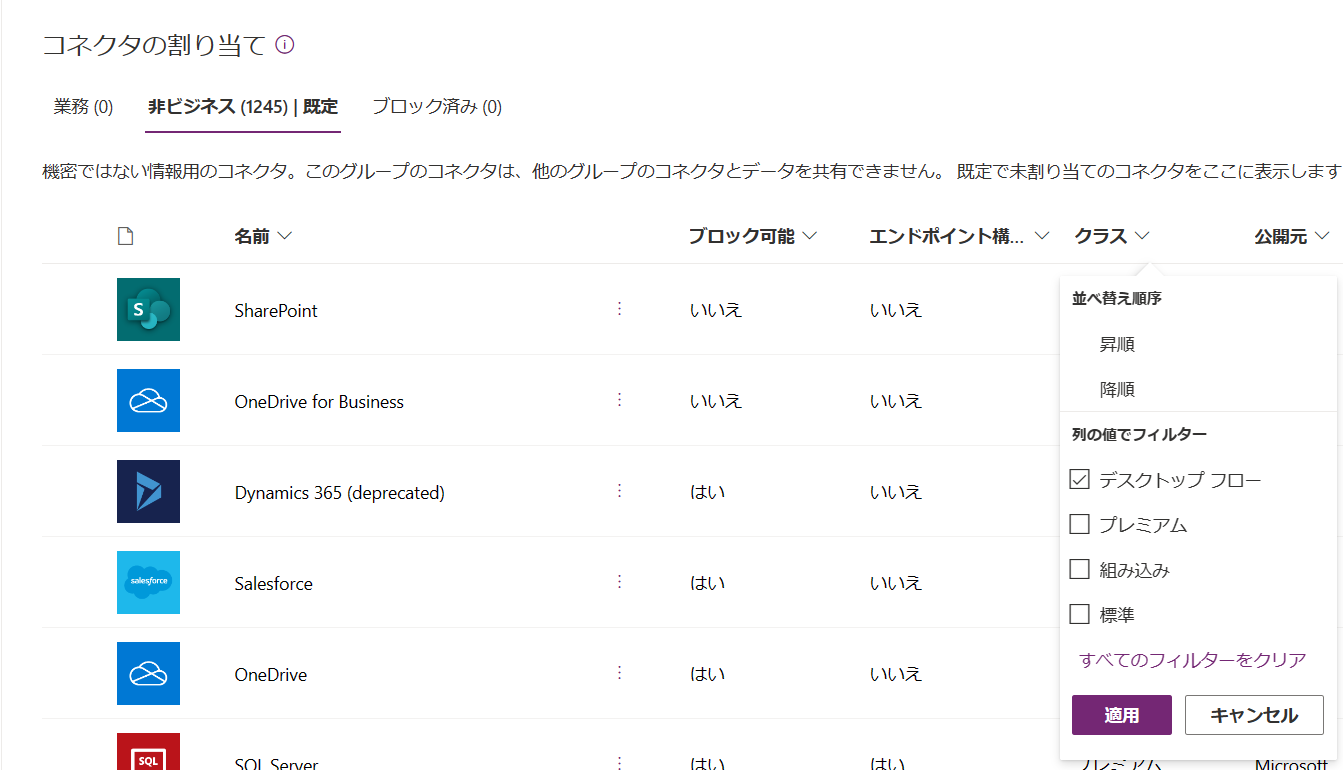The height and width of the screenshot is (770, 1343).
Task: Click はい under ブロック可能 for Dynamics 365
Action: [x=707, y=492]
